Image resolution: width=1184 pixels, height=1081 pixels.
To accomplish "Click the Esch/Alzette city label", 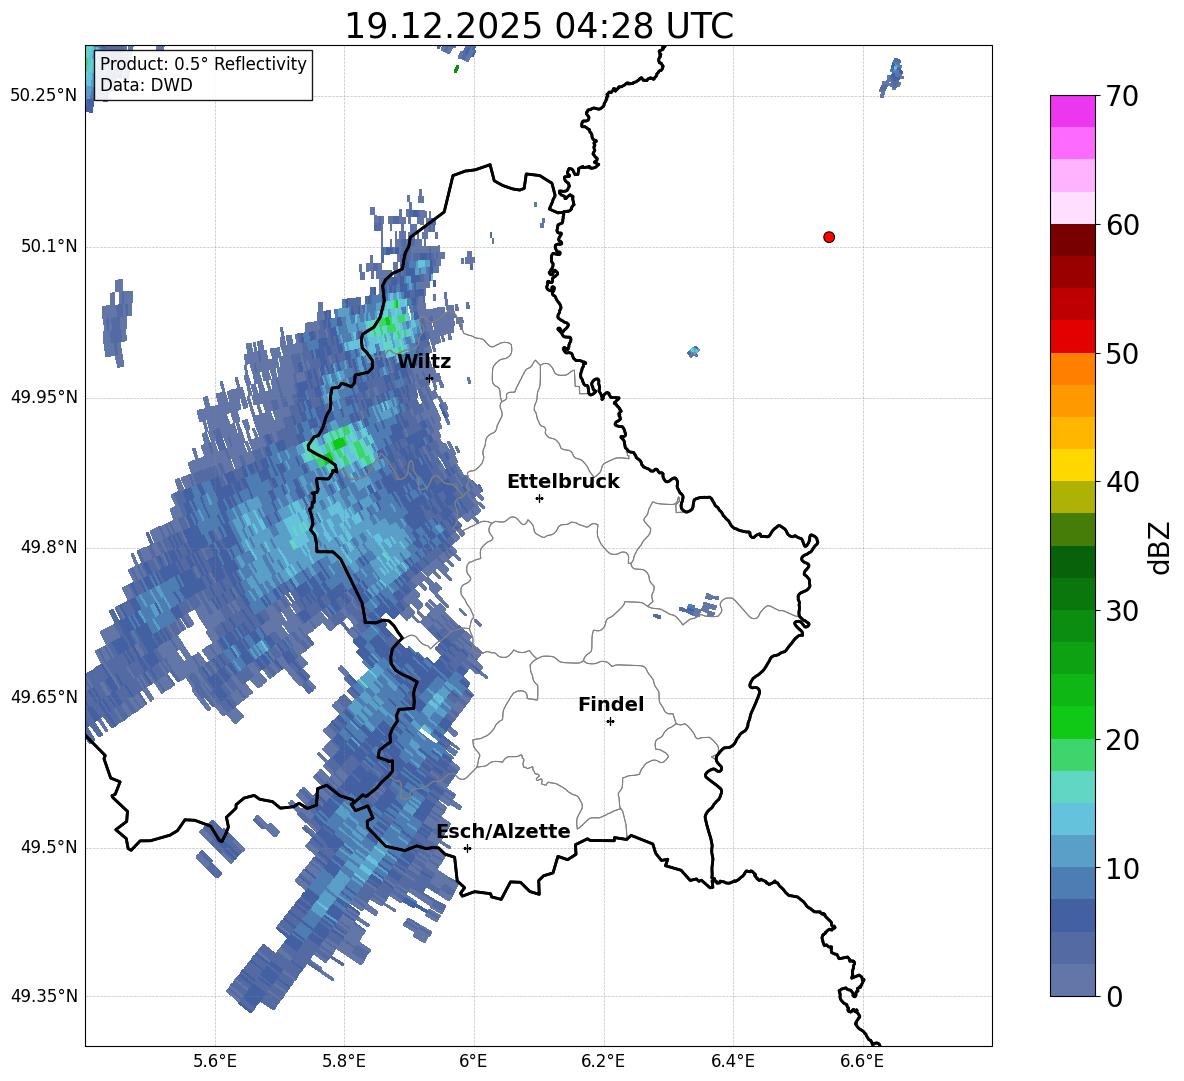I will coord(503,831).
